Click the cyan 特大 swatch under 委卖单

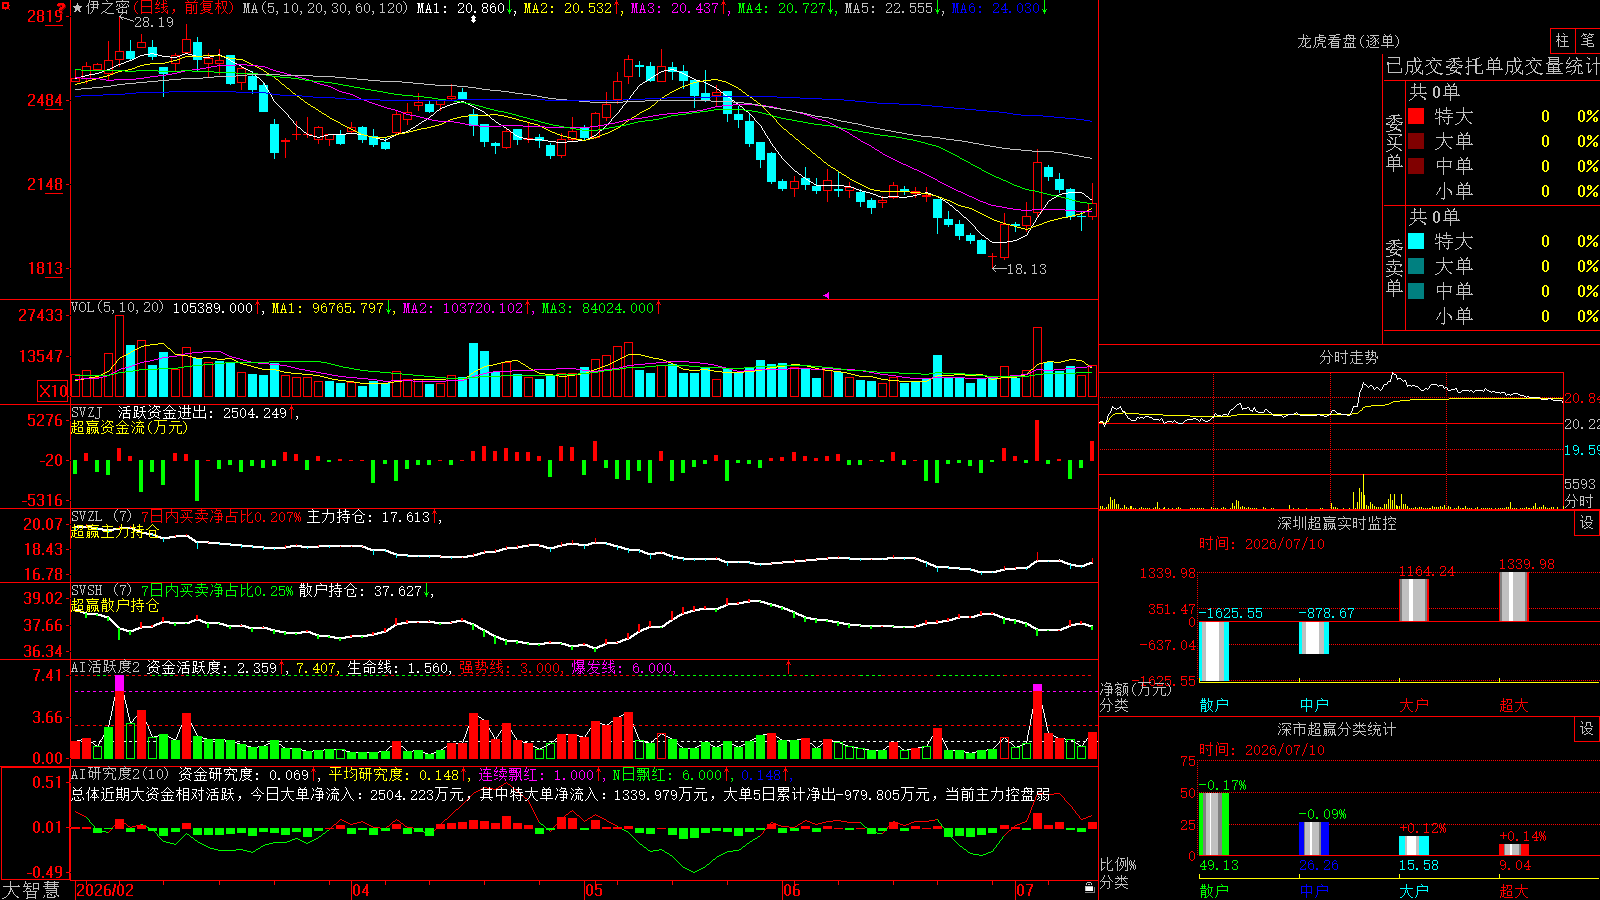[x=1416, y=241]
